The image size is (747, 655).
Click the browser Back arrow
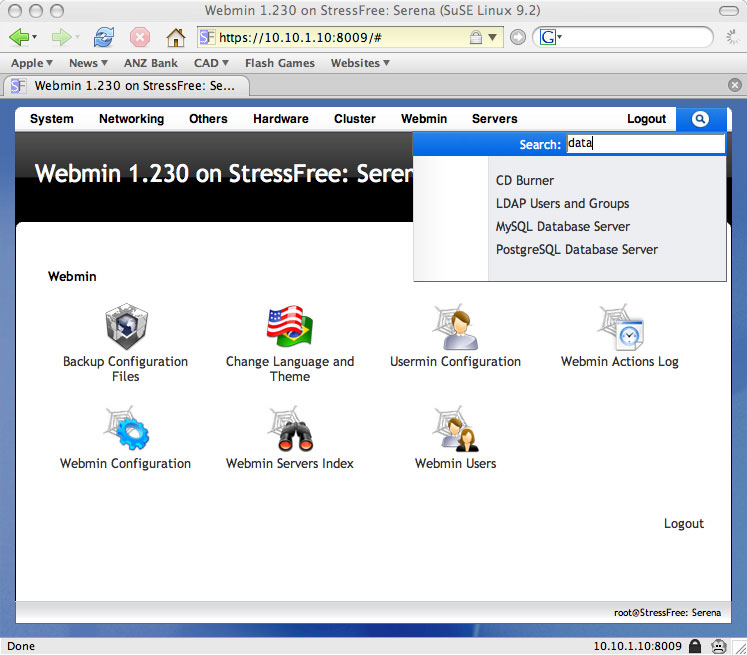point(19,37)
